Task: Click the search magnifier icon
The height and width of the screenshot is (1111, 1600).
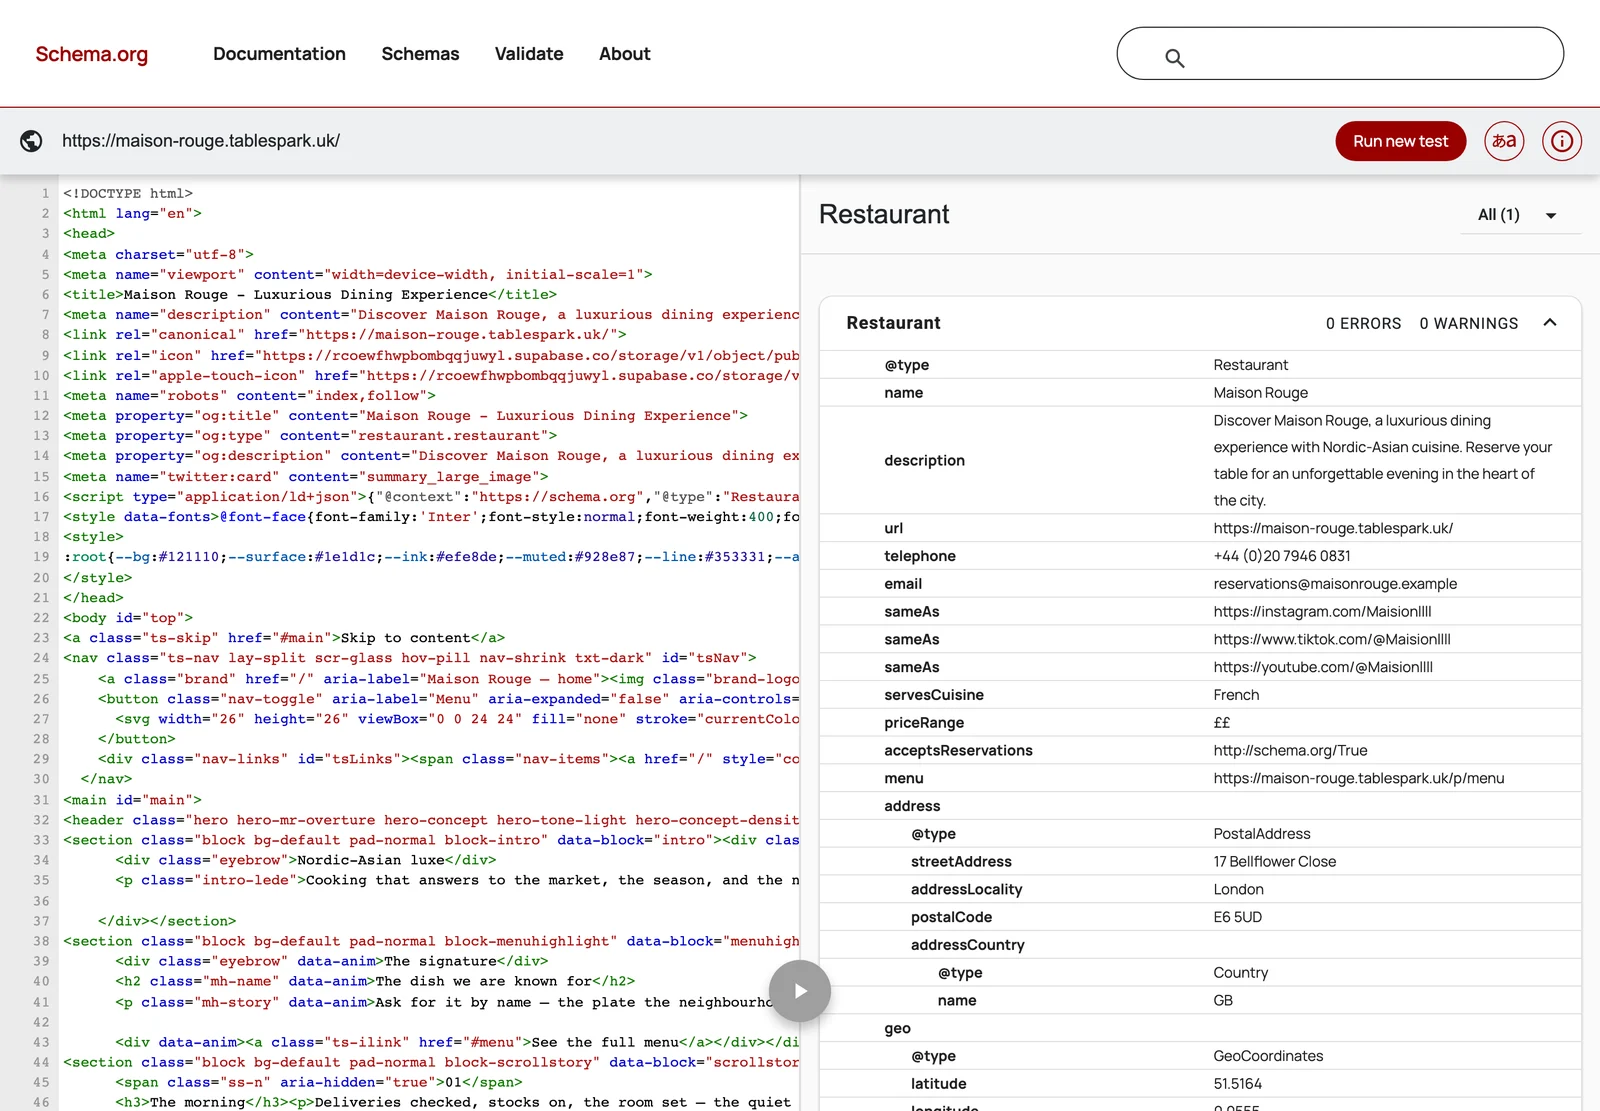Action: click(1175, 58)
